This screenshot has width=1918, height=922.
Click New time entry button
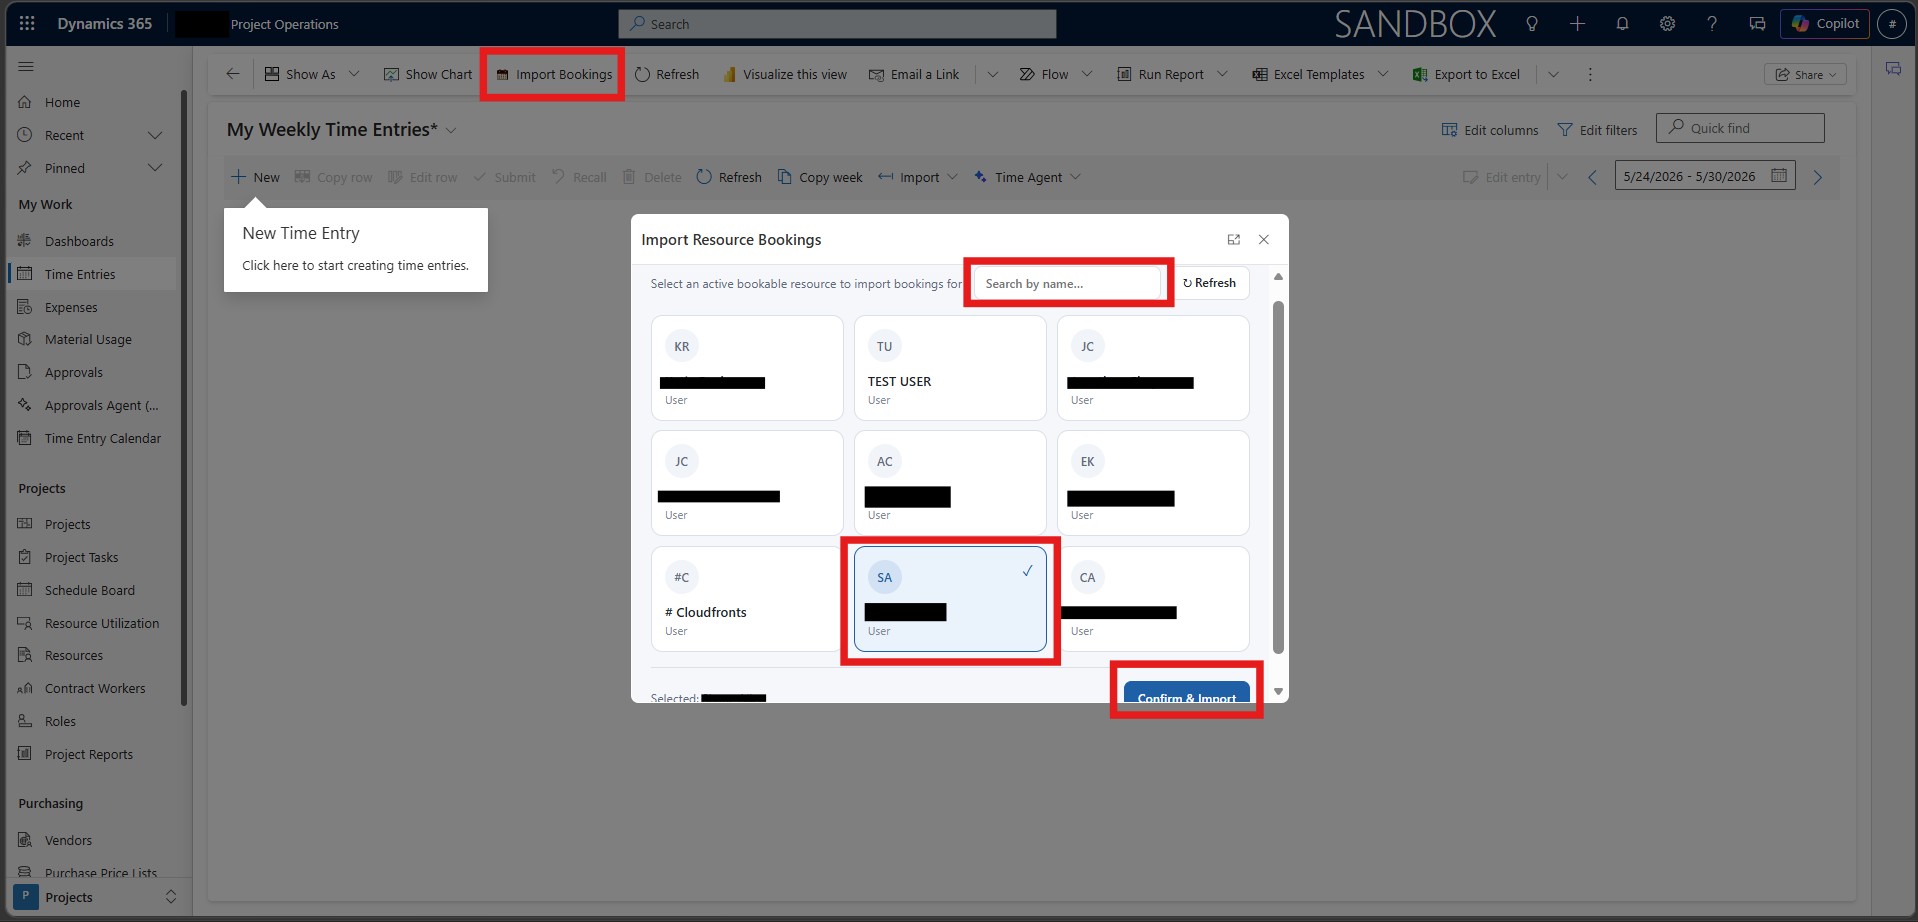click(x=256, y=177)
